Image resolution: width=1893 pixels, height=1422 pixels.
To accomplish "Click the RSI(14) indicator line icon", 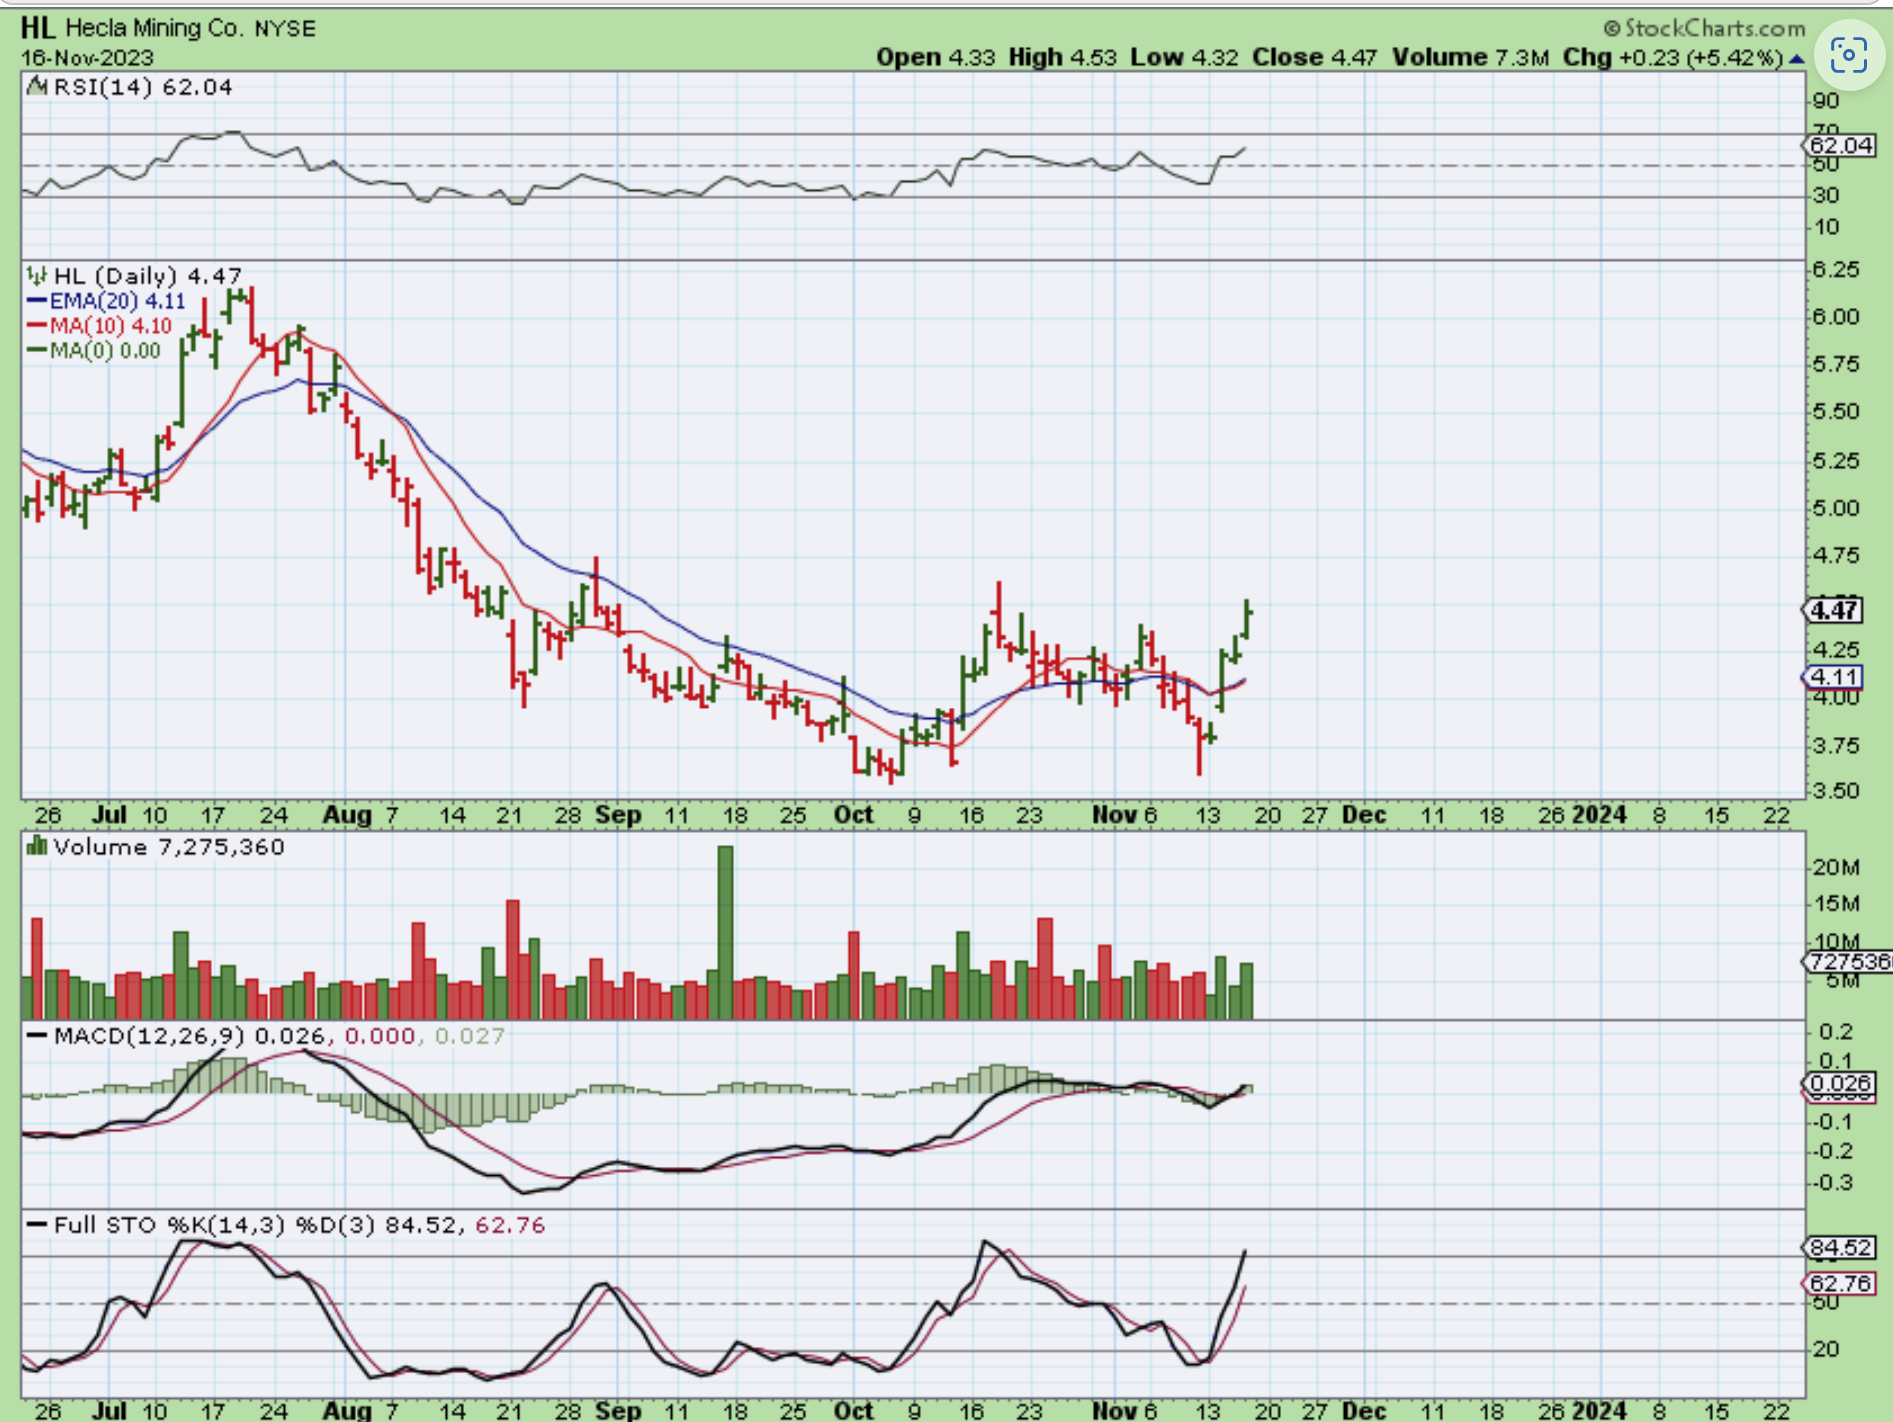I will [x=37, y=87].
